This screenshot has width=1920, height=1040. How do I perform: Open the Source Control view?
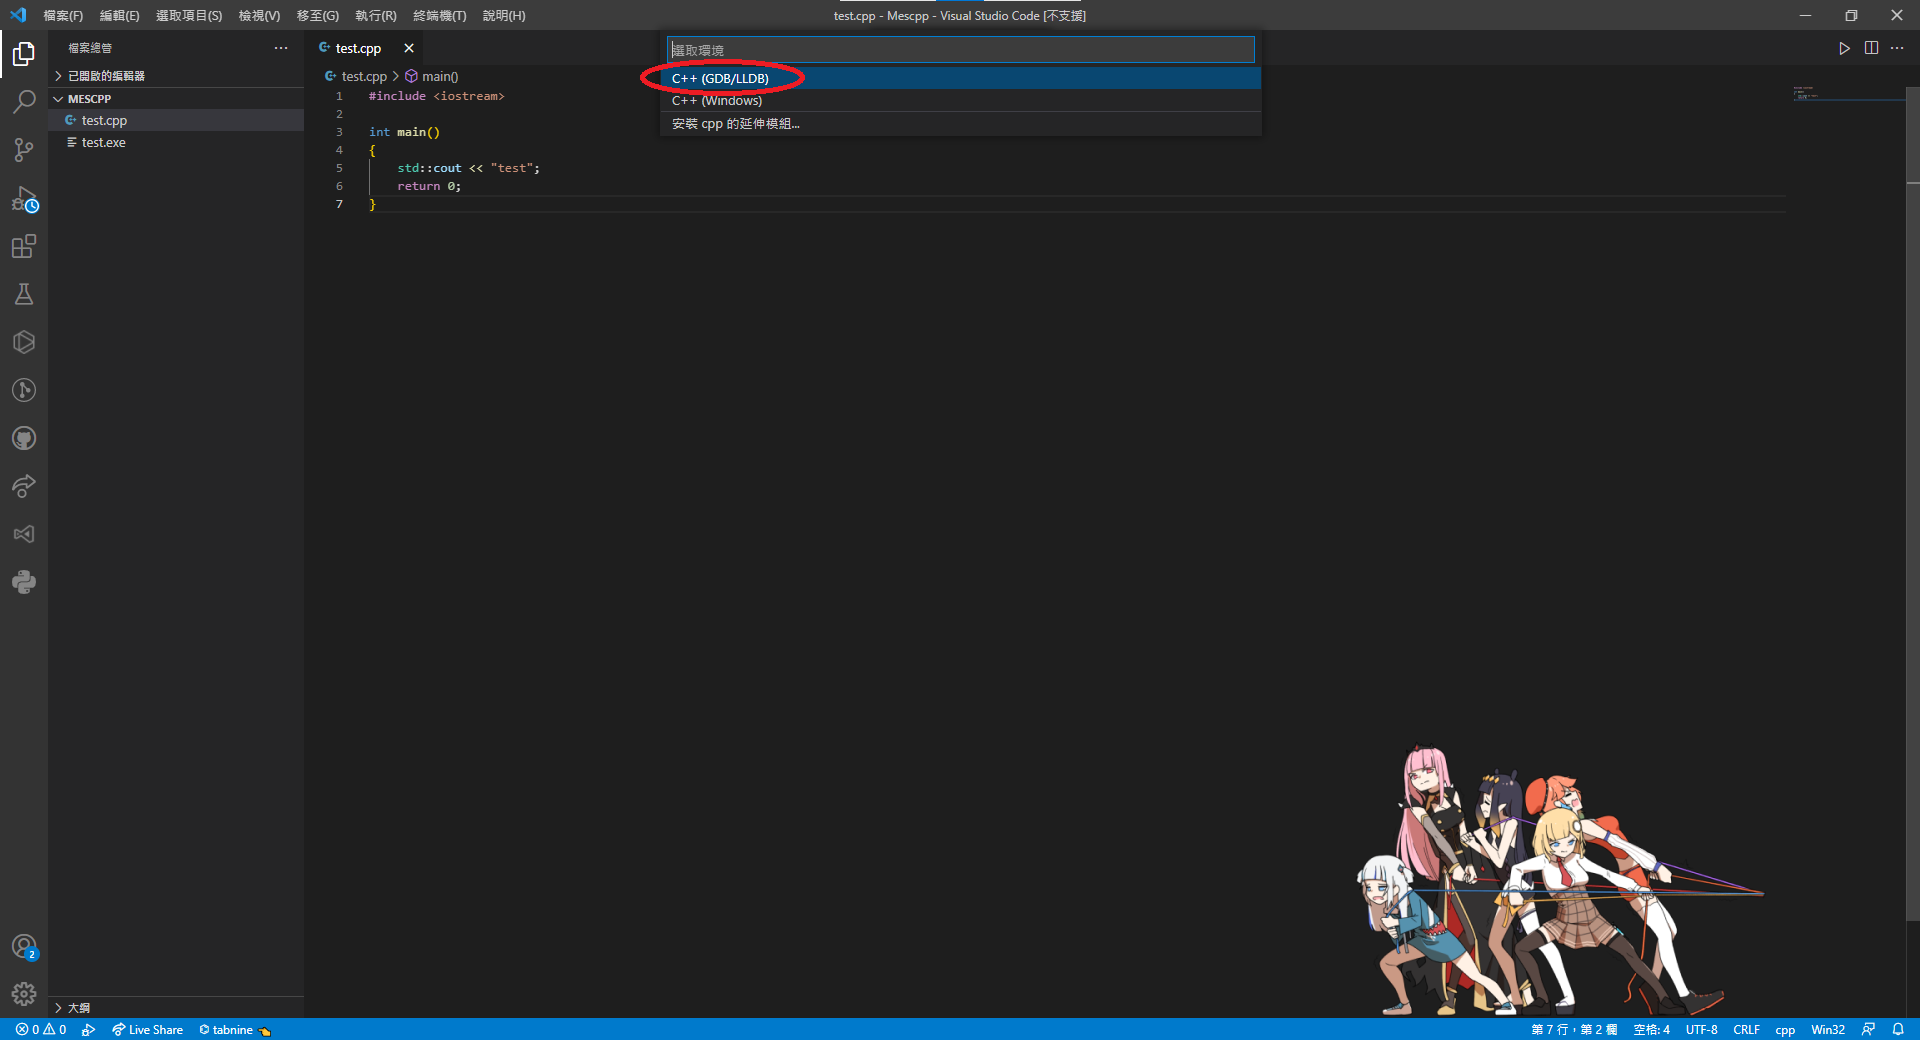click(24, 150)
